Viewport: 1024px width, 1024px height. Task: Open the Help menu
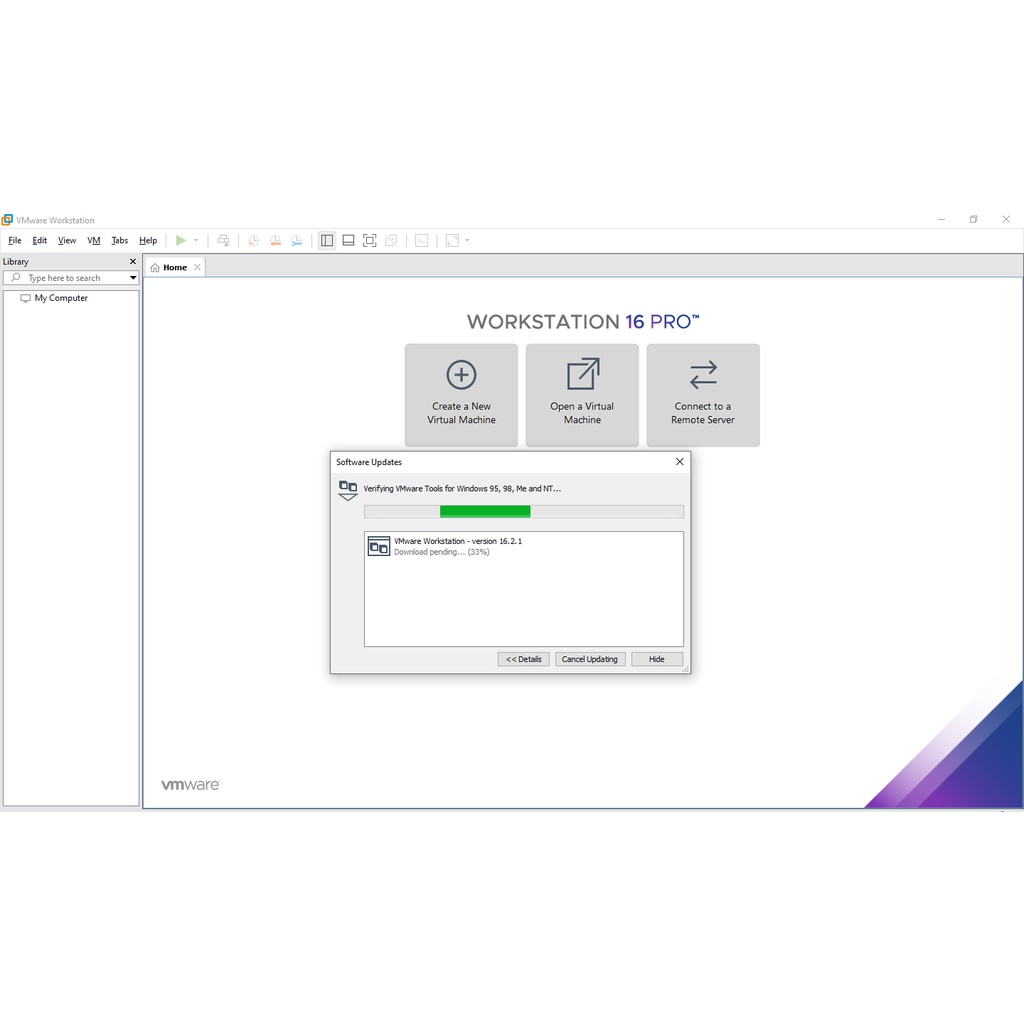tap(148, 240)
